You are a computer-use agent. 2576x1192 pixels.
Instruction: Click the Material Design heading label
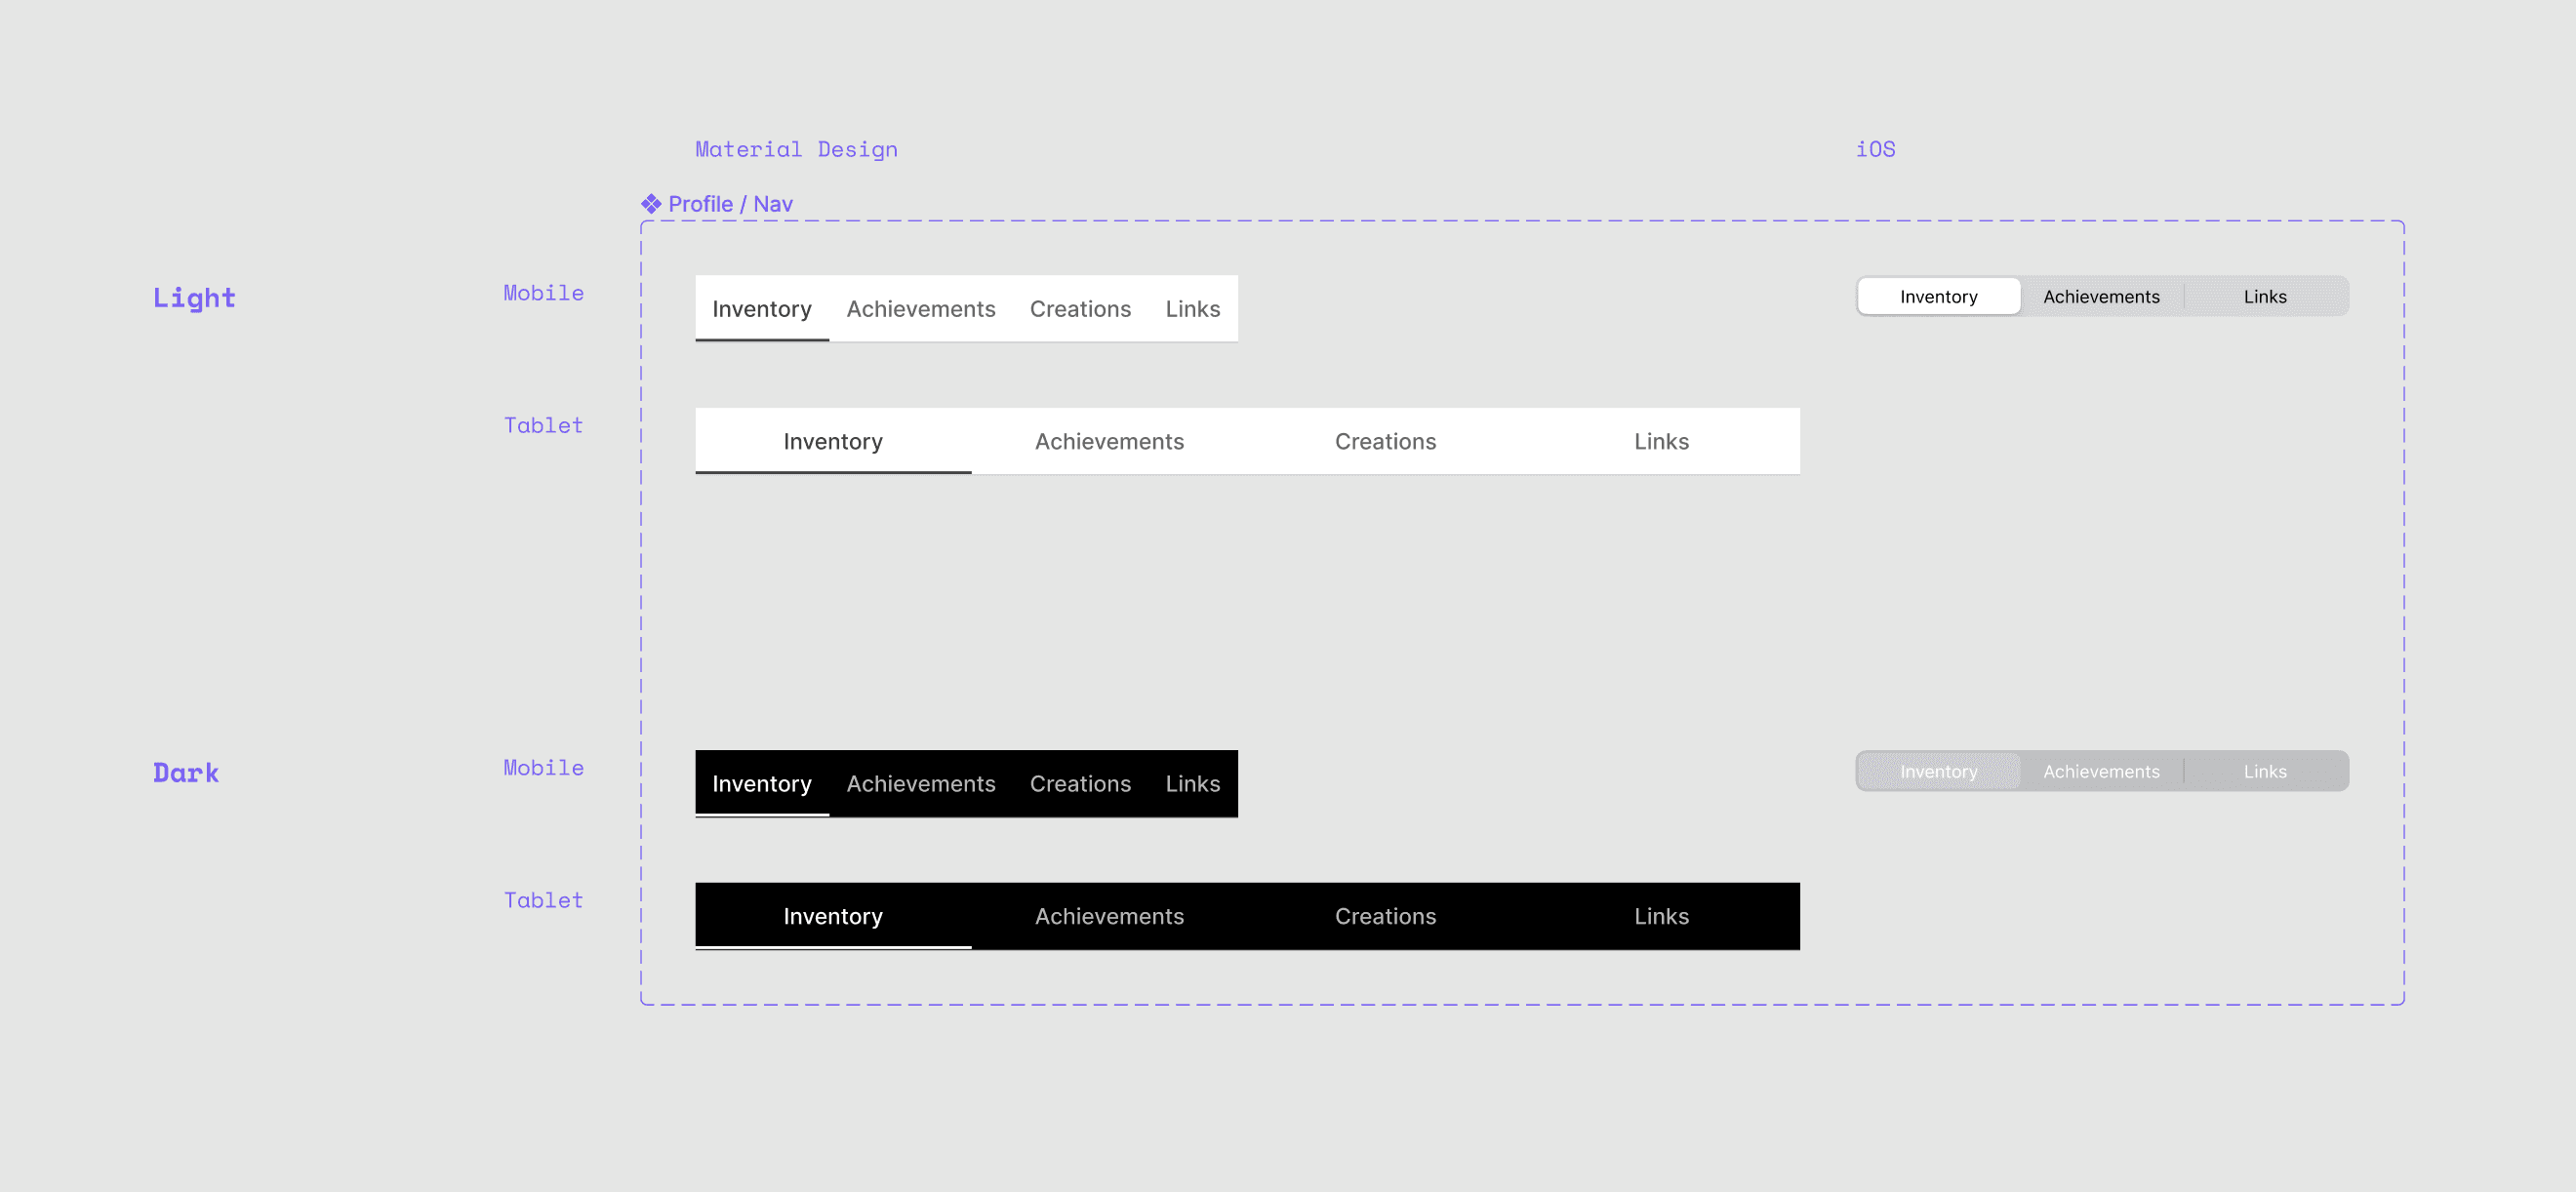pos(796,149)
